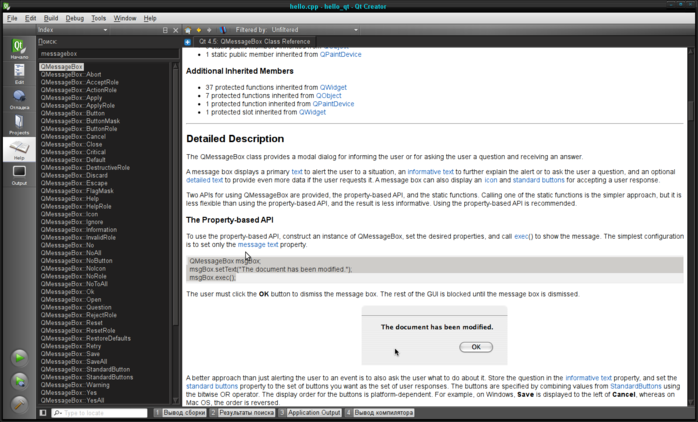This screenshot has width=698, height=422.
Task: Click the green Run button
Action: (19, 357)
